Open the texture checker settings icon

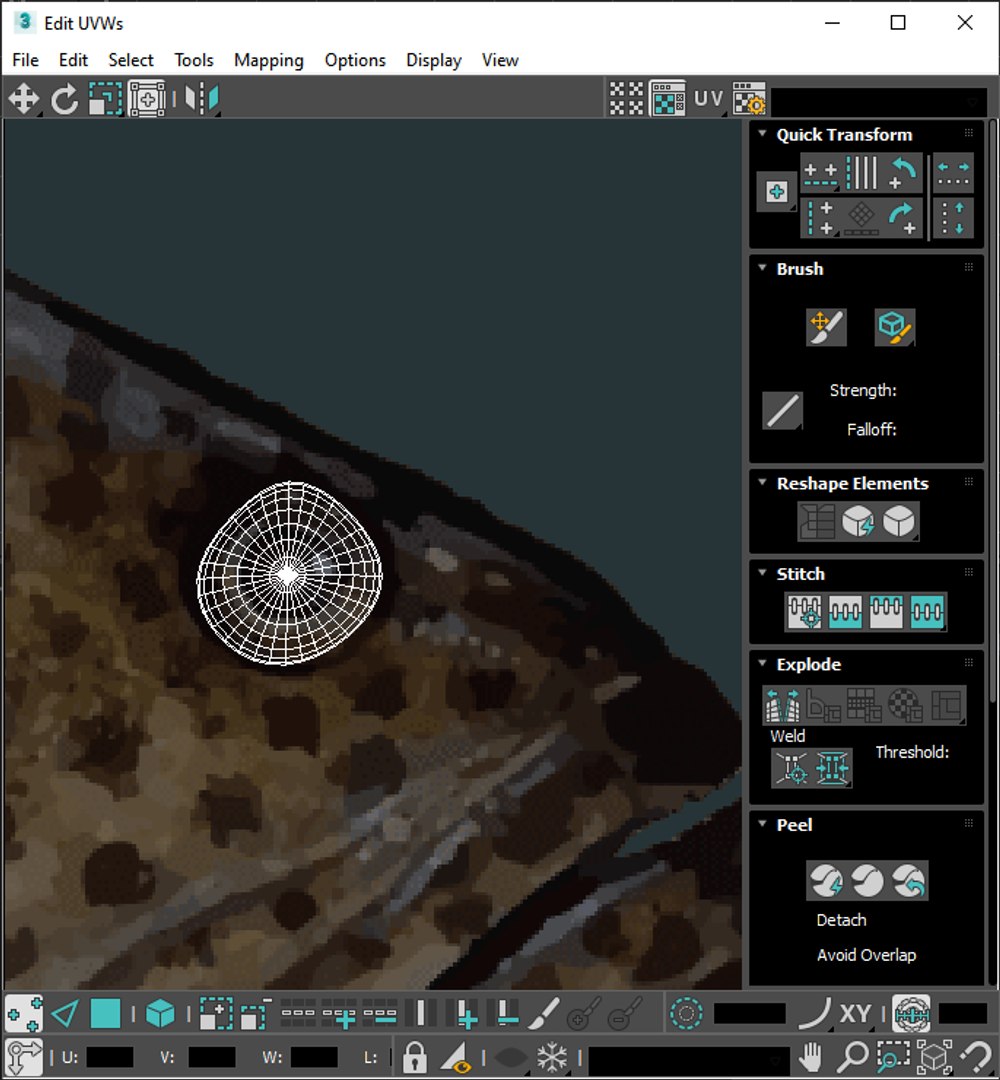749,98
